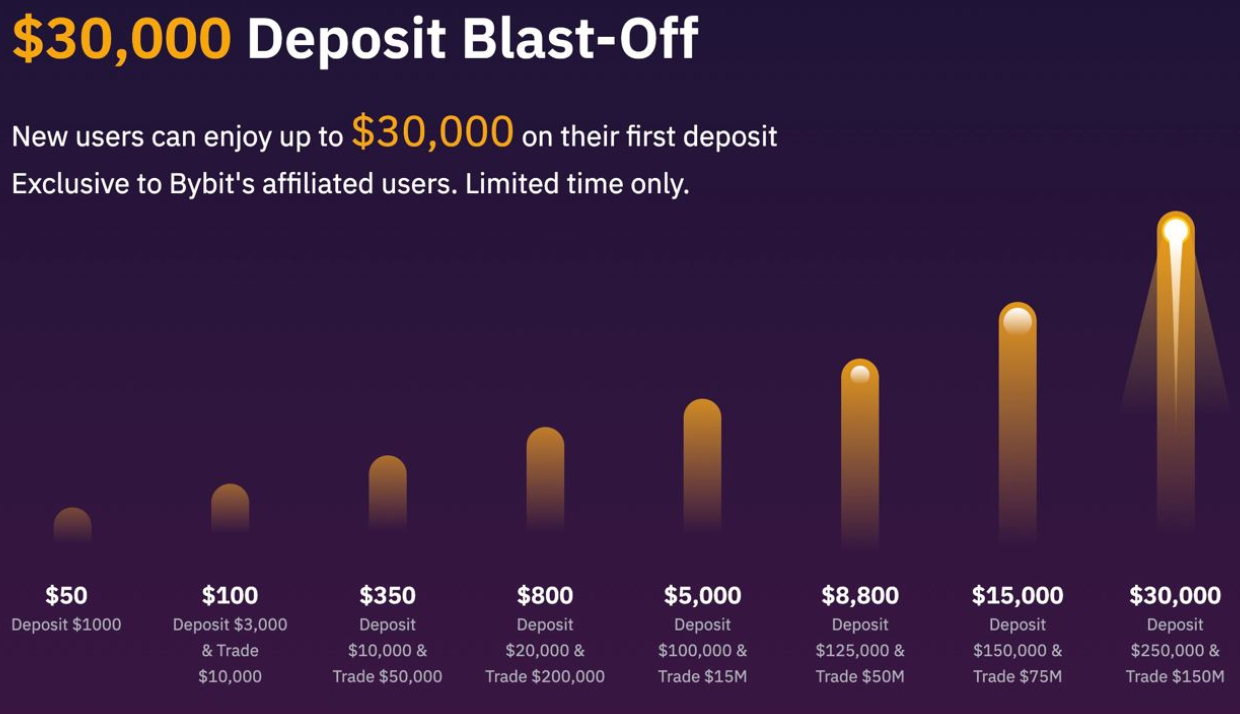1240x714 pixels.
Task: Click the $8,800 glowing rocket bar
Action: pos(860,453)
